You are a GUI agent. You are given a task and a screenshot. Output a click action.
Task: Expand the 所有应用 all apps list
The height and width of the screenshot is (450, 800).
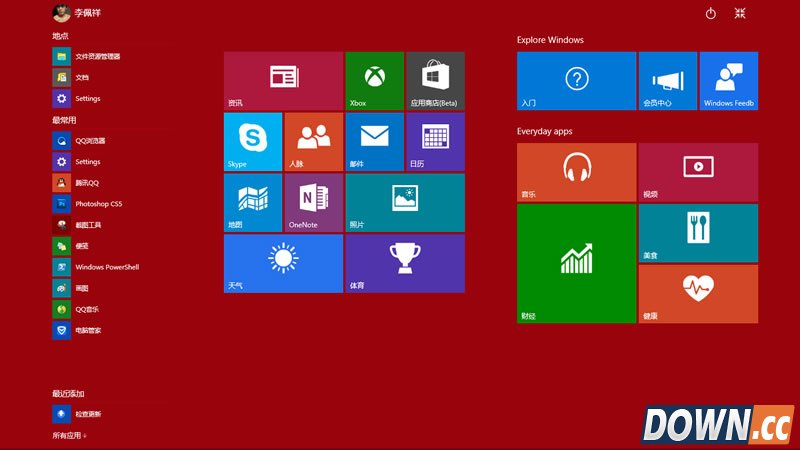70,435
